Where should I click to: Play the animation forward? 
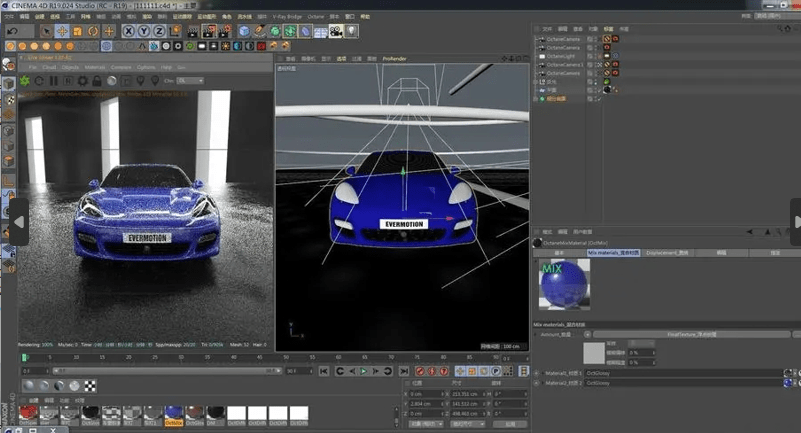pyautogui.click(x=364, y=371)
